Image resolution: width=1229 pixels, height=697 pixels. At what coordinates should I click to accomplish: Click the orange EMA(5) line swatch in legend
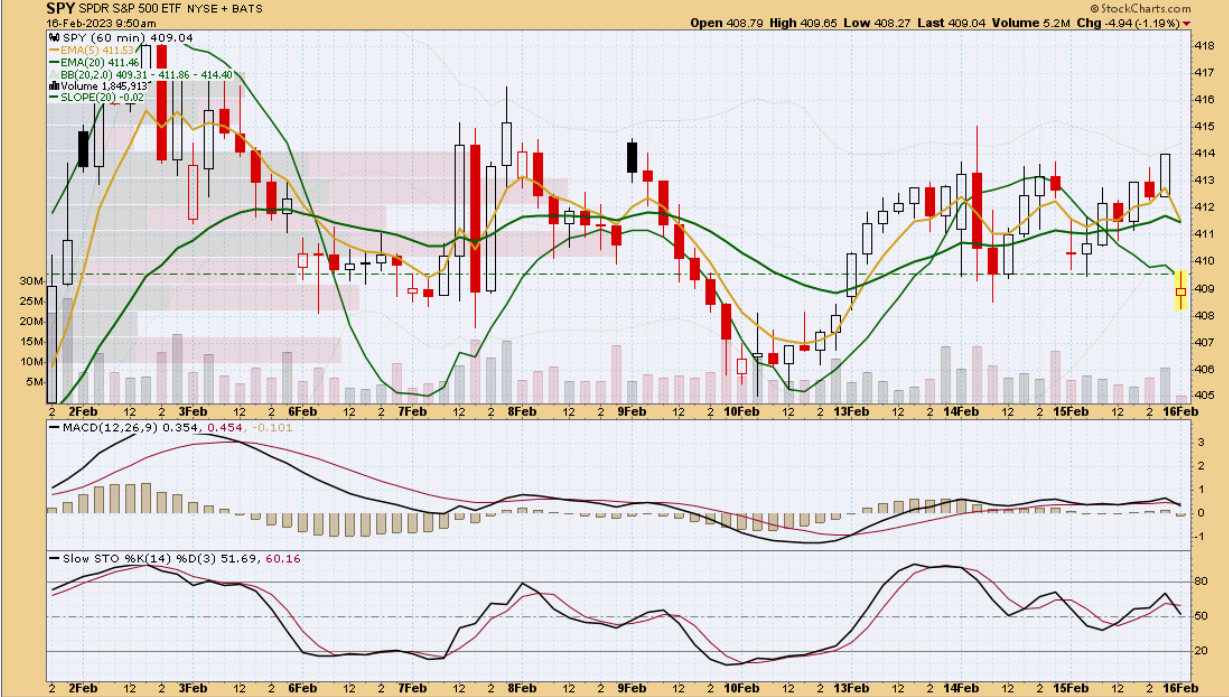coord(55,50)
